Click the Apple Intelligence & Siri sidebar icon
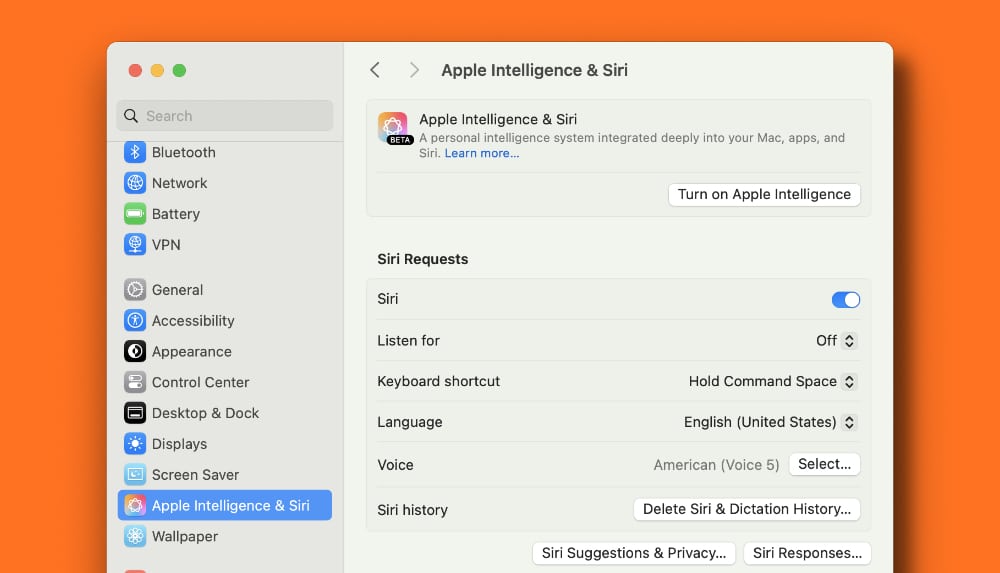 (x=135, y=505)
